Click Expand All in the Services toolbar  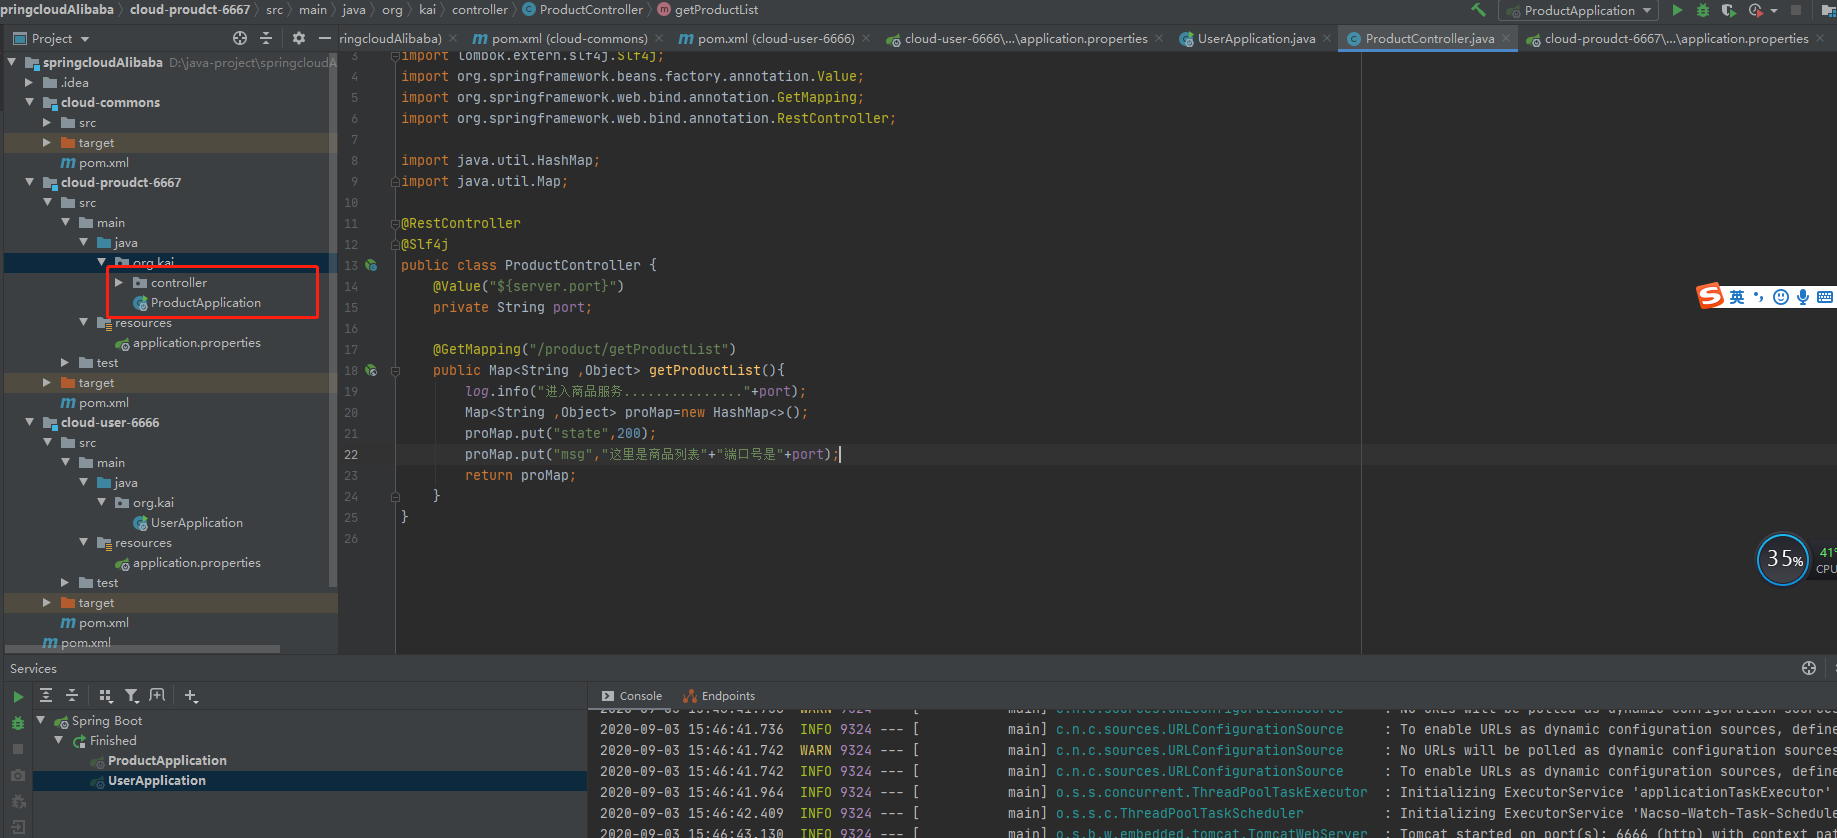click(46, 695)
